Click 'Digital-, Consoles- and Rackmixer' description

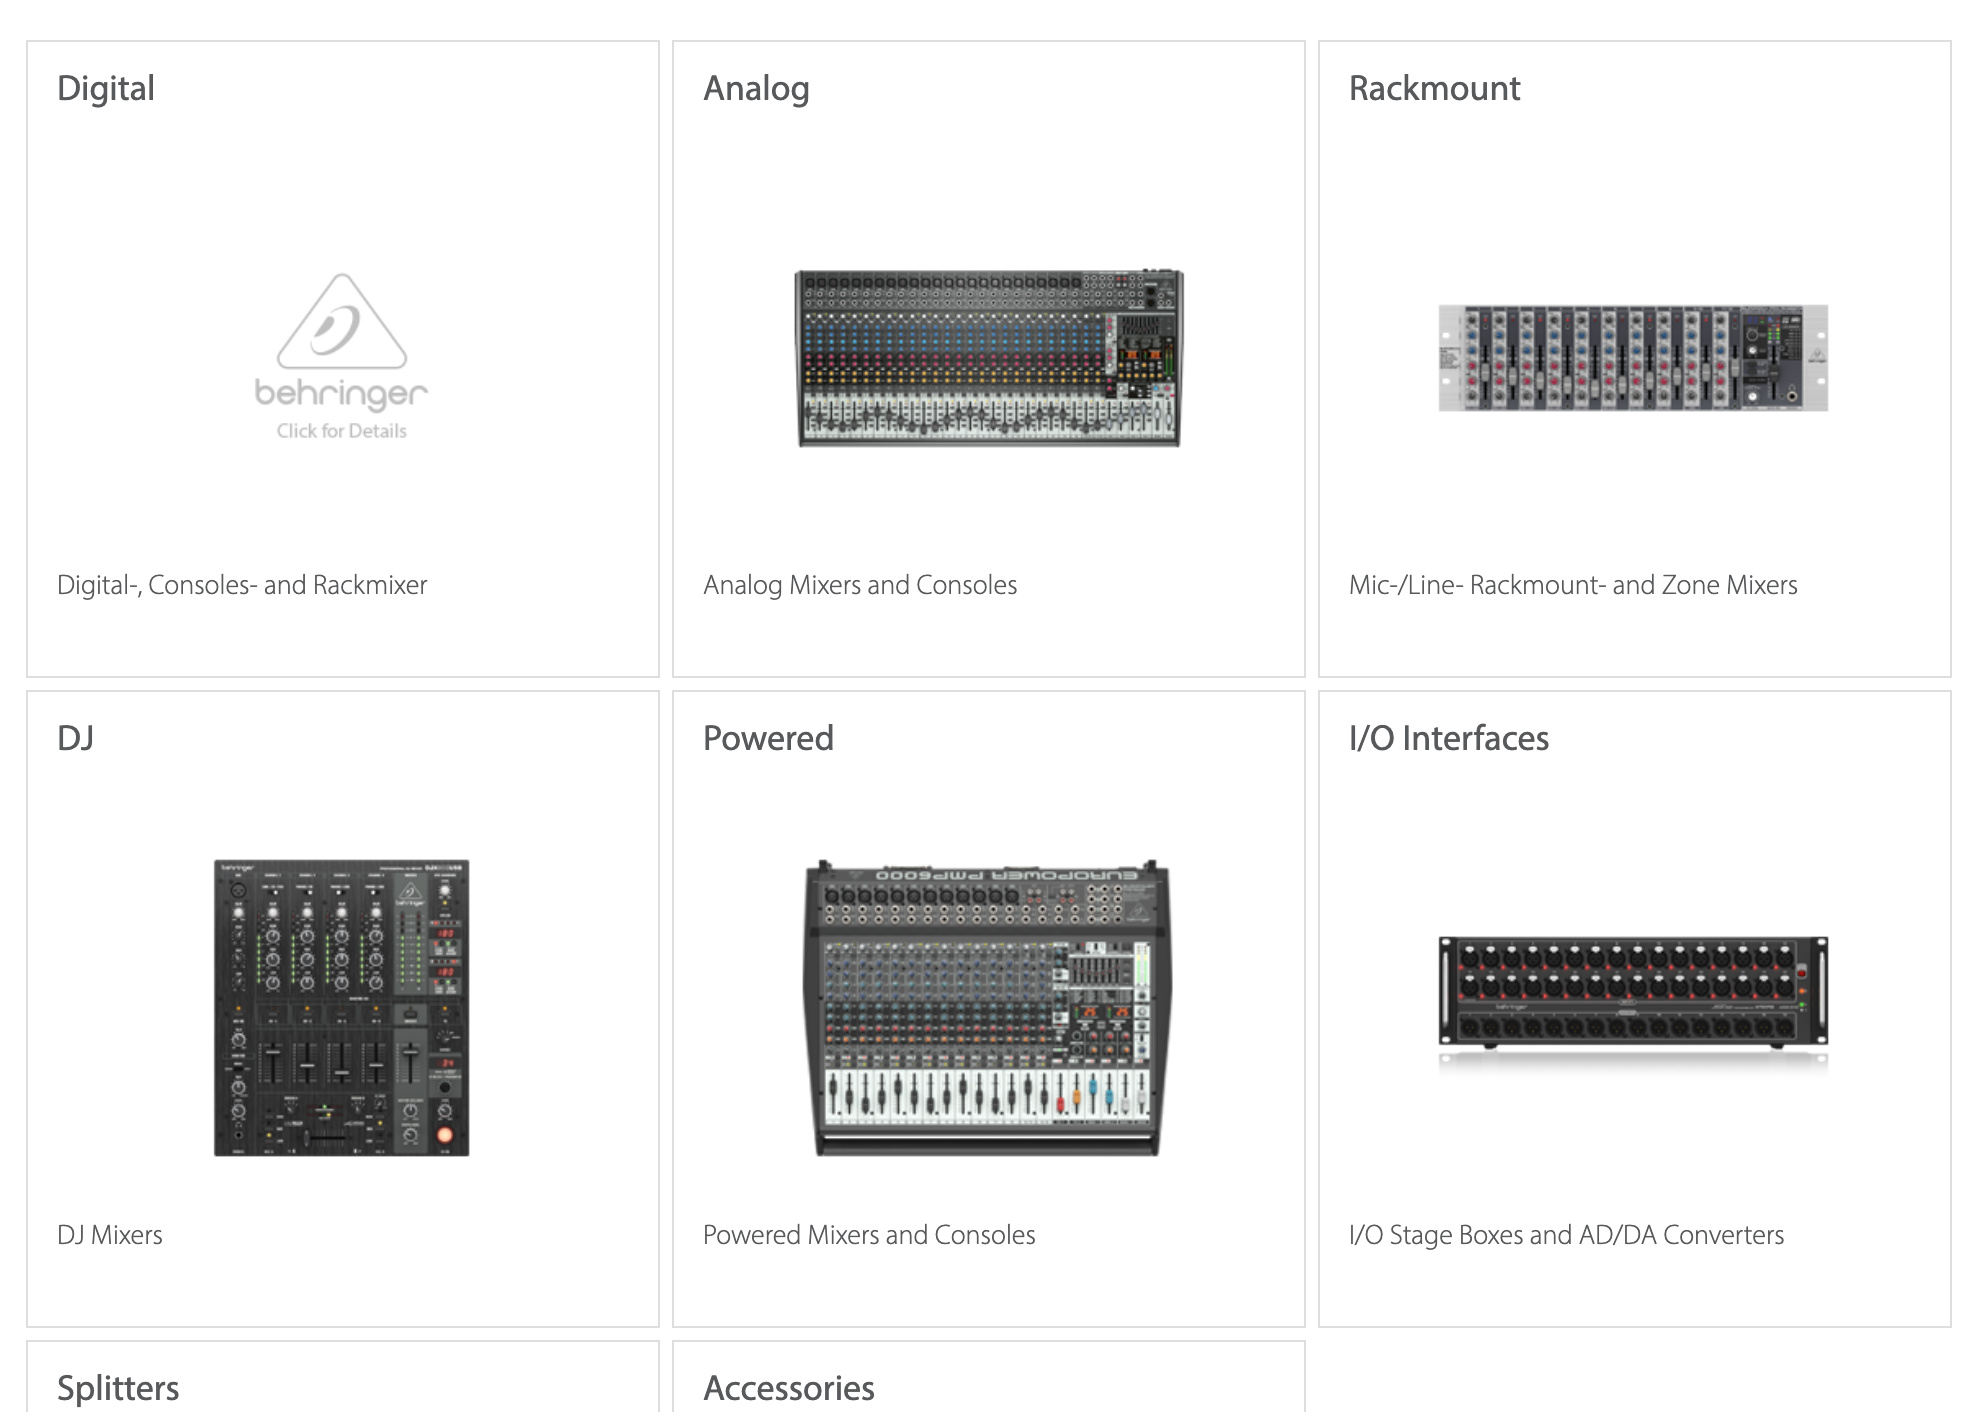242,585
